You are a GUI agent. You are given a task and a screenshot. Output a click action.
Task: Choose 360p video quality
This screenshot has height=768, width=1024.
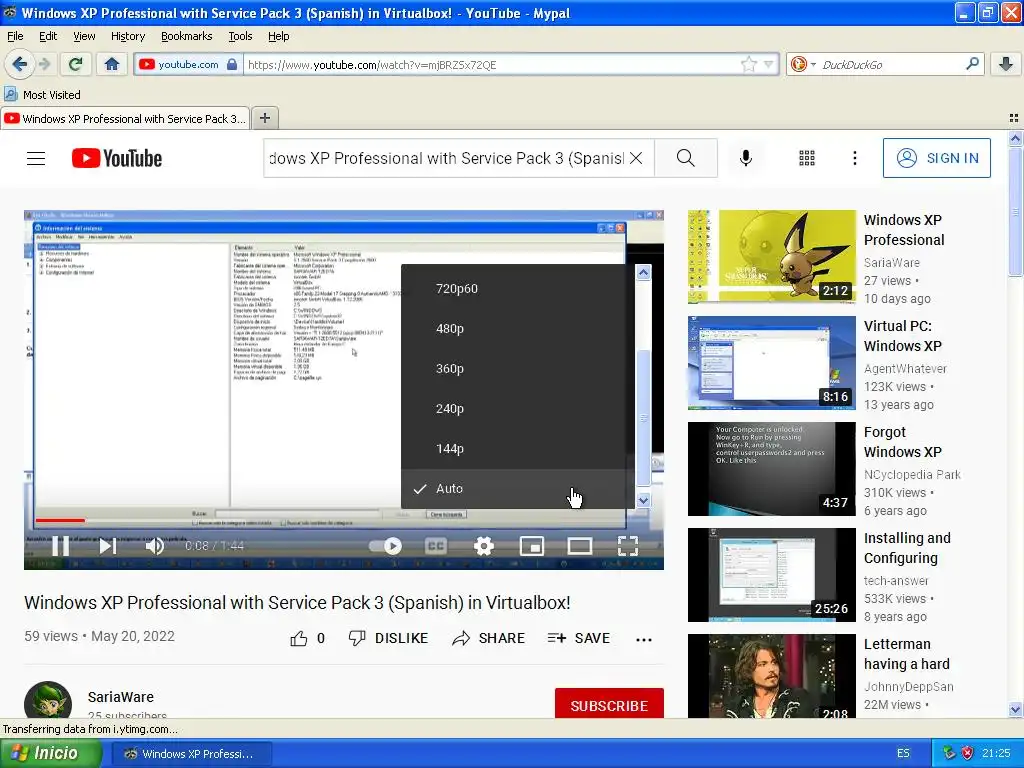517,368
